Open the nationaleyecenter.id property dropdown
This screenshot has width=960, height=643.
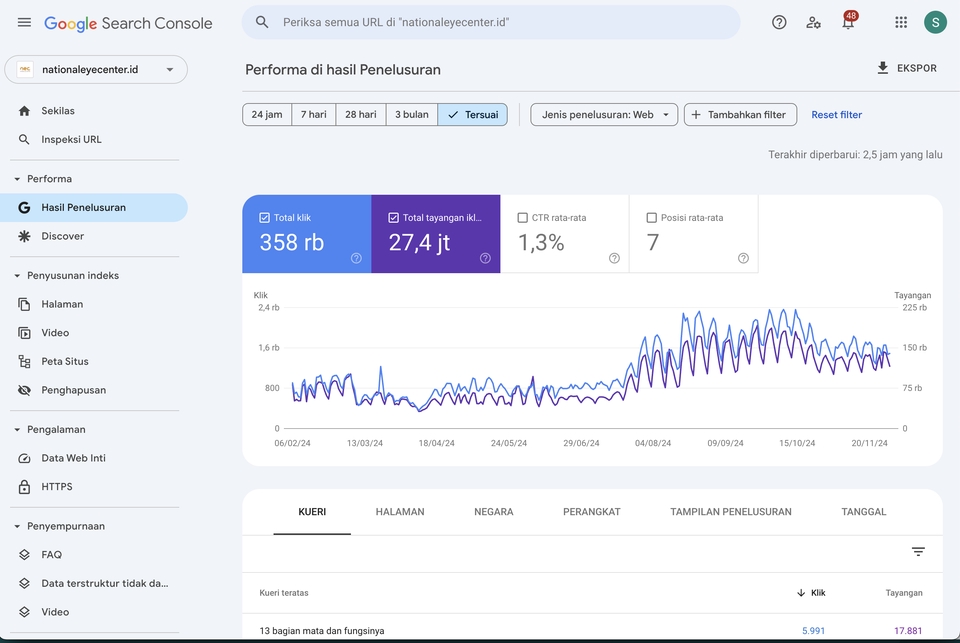96,69
